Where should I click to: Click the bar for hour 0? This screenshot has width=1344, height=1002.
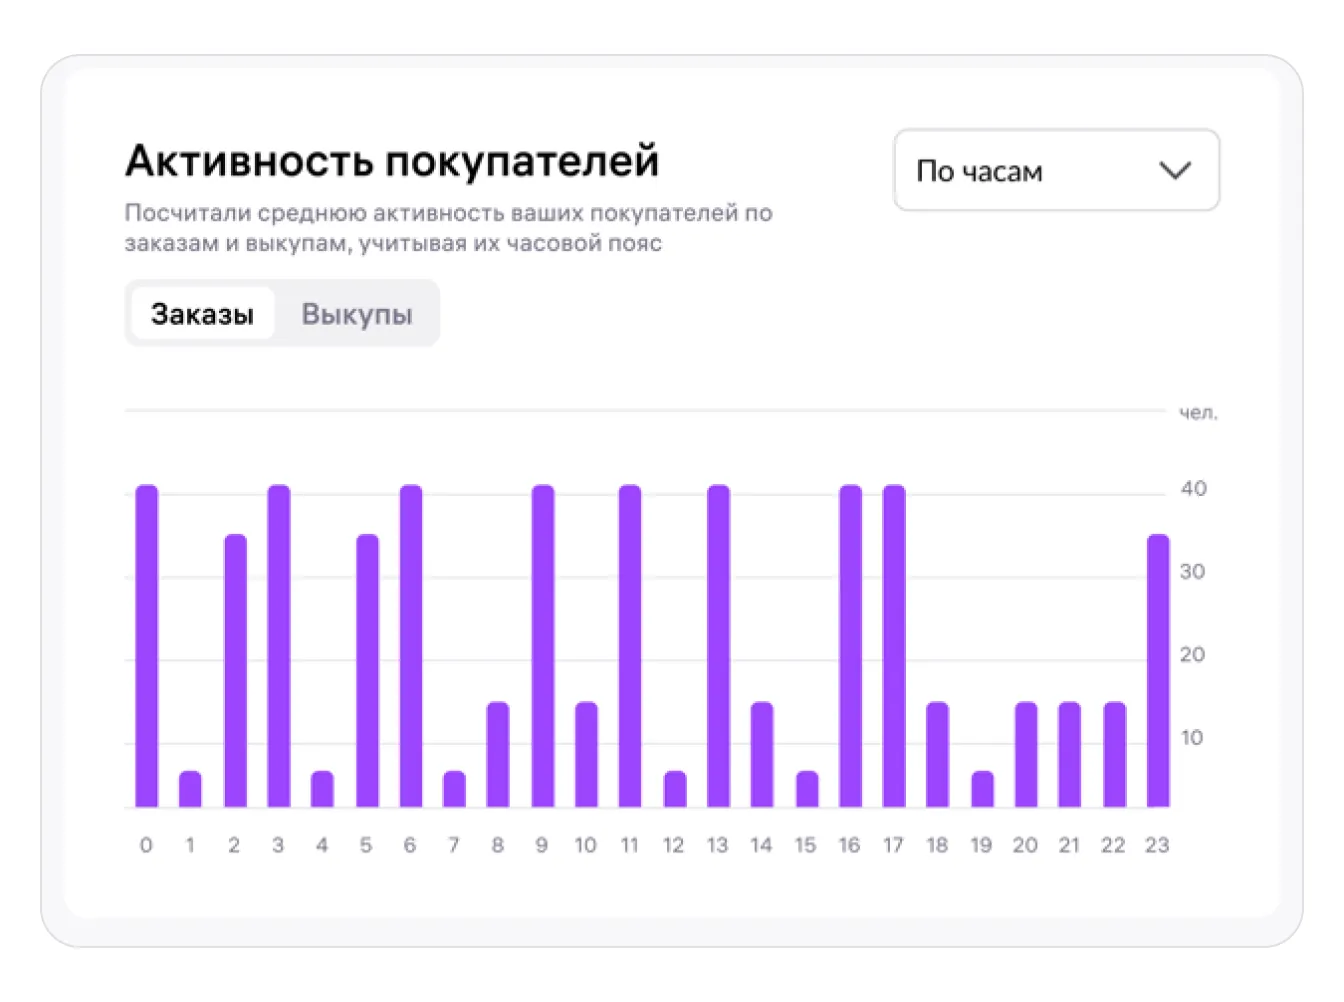(147, 646)
